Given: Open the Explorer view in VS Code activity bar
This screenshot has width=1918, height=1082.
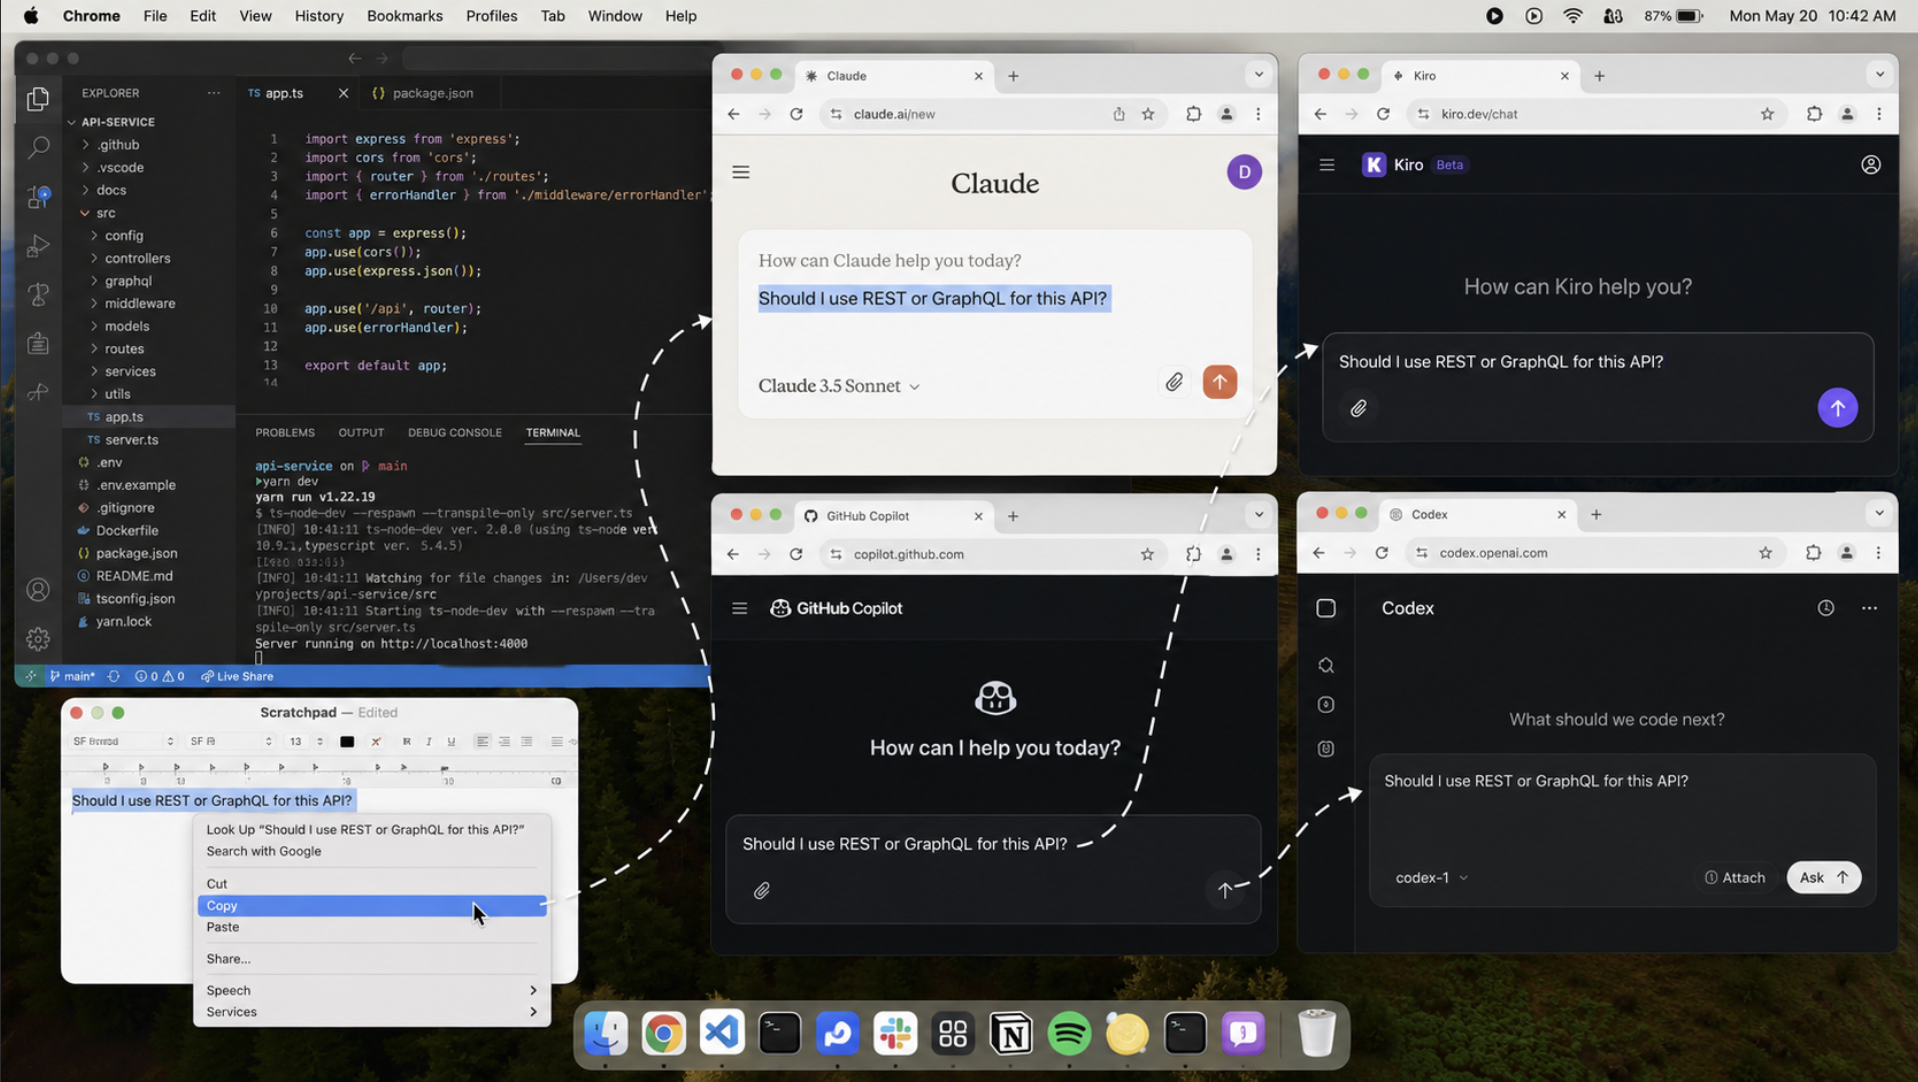Looking at the screenshot, I should point(38,98).
